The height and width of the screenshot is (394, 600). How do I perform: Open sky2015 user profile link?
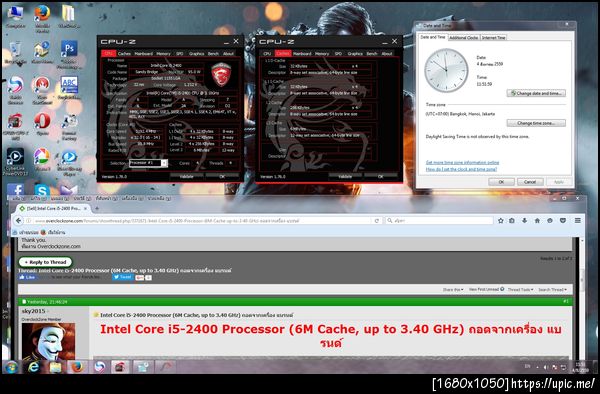tap(33, 311)
